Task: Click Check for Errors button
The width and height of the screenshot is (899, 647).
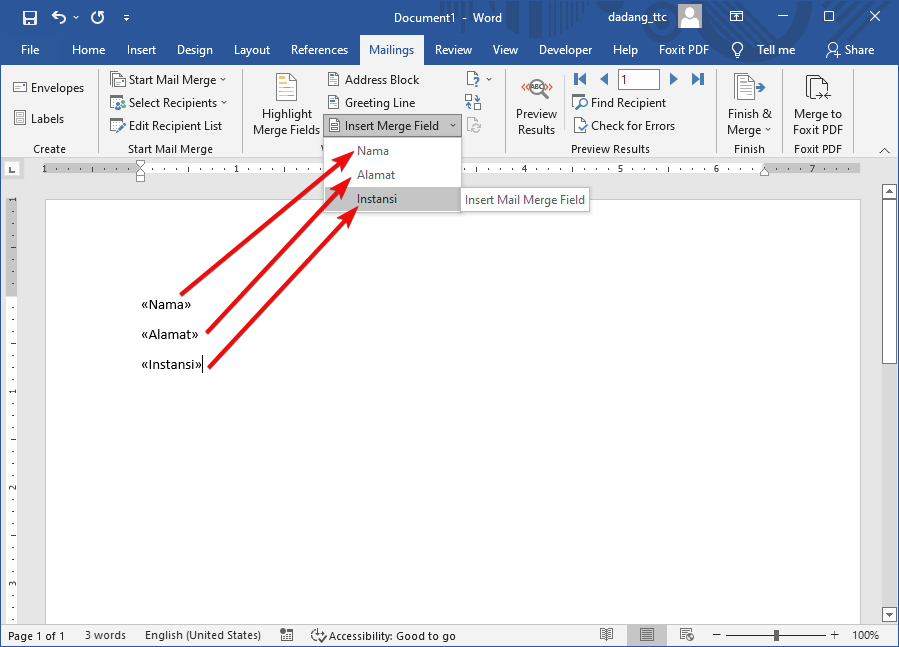Action: [624, 126]
